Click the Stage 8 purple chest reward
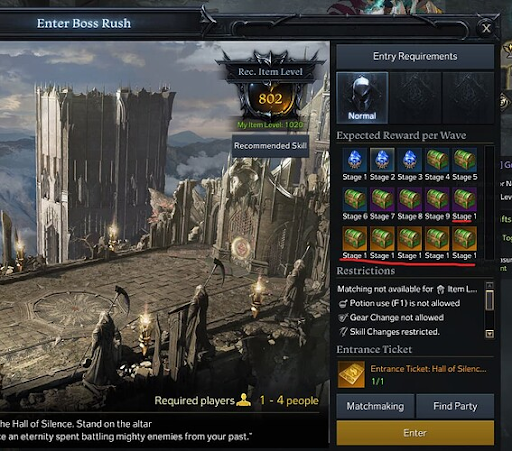The height and width of the screenshot is (451, 512). [409, 199]
